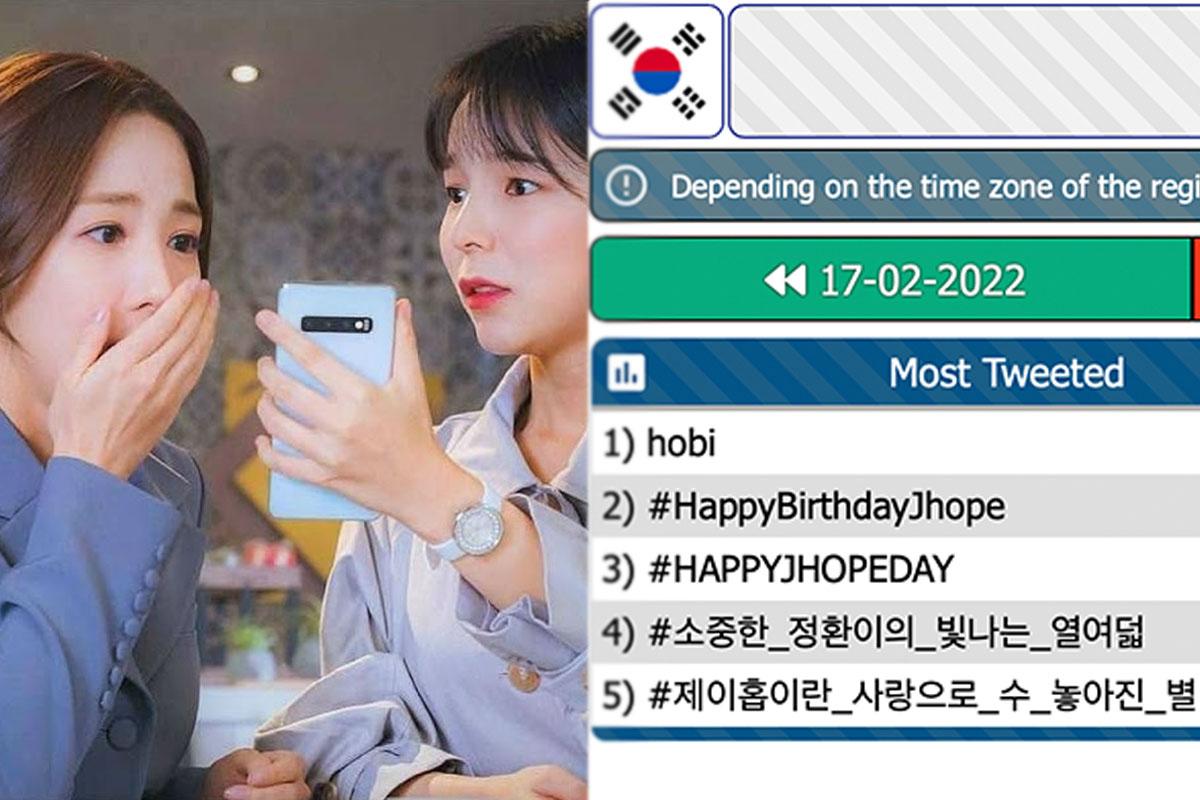The height and width of the screenshot is (800, 1200).
Task: Click the wristwatch in the photo
Action: (476, 528)
